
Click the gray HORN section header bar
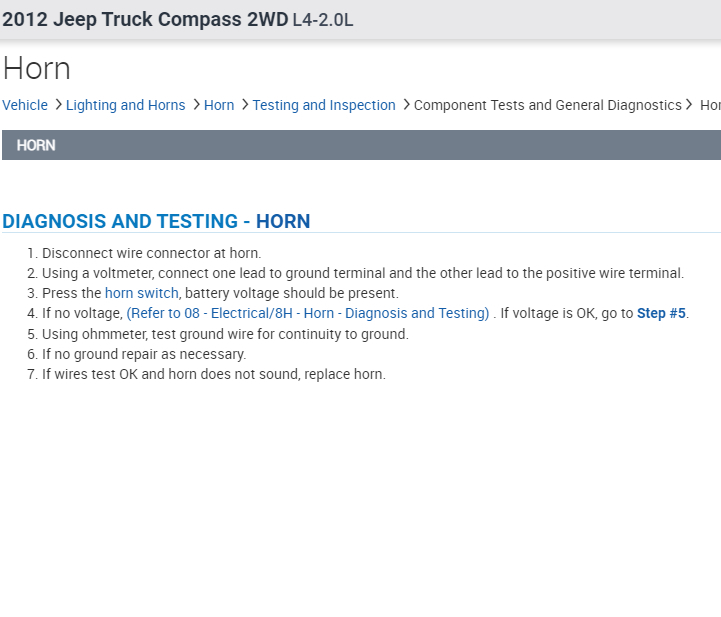(361, 145)
